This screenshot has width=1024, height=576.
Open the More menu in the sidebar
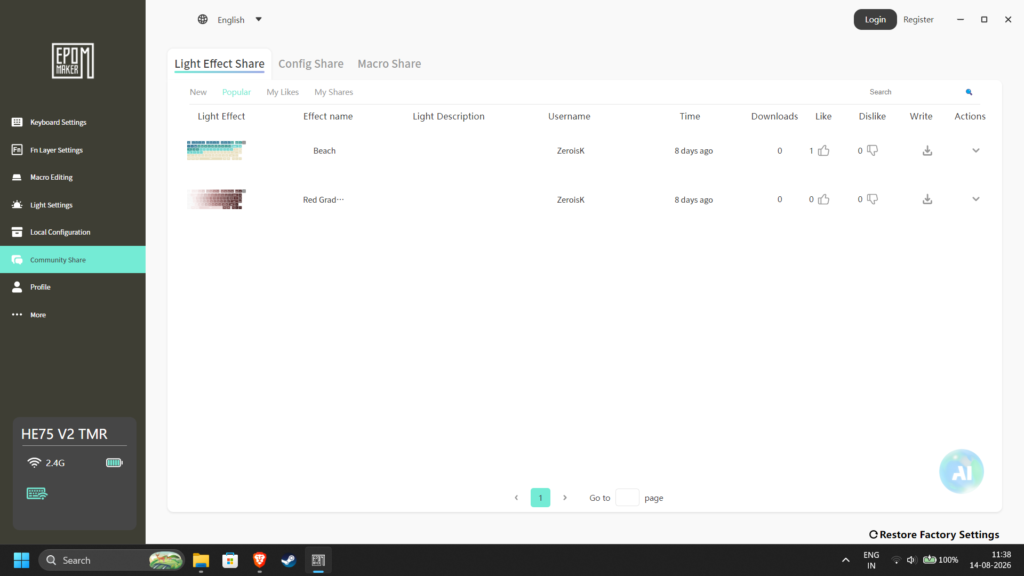click(72, 314)
